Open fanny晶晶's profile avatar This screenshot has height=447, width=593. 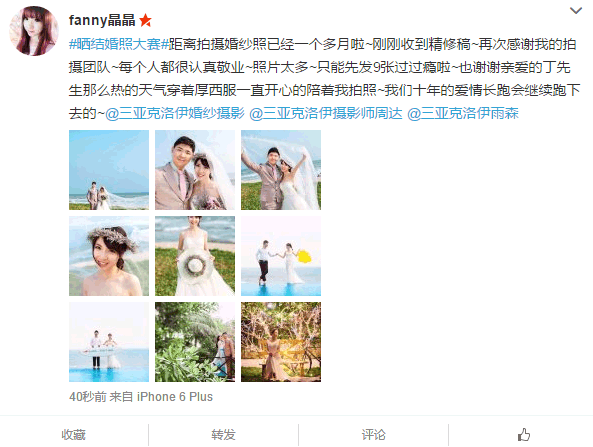(x=34, y=31)
